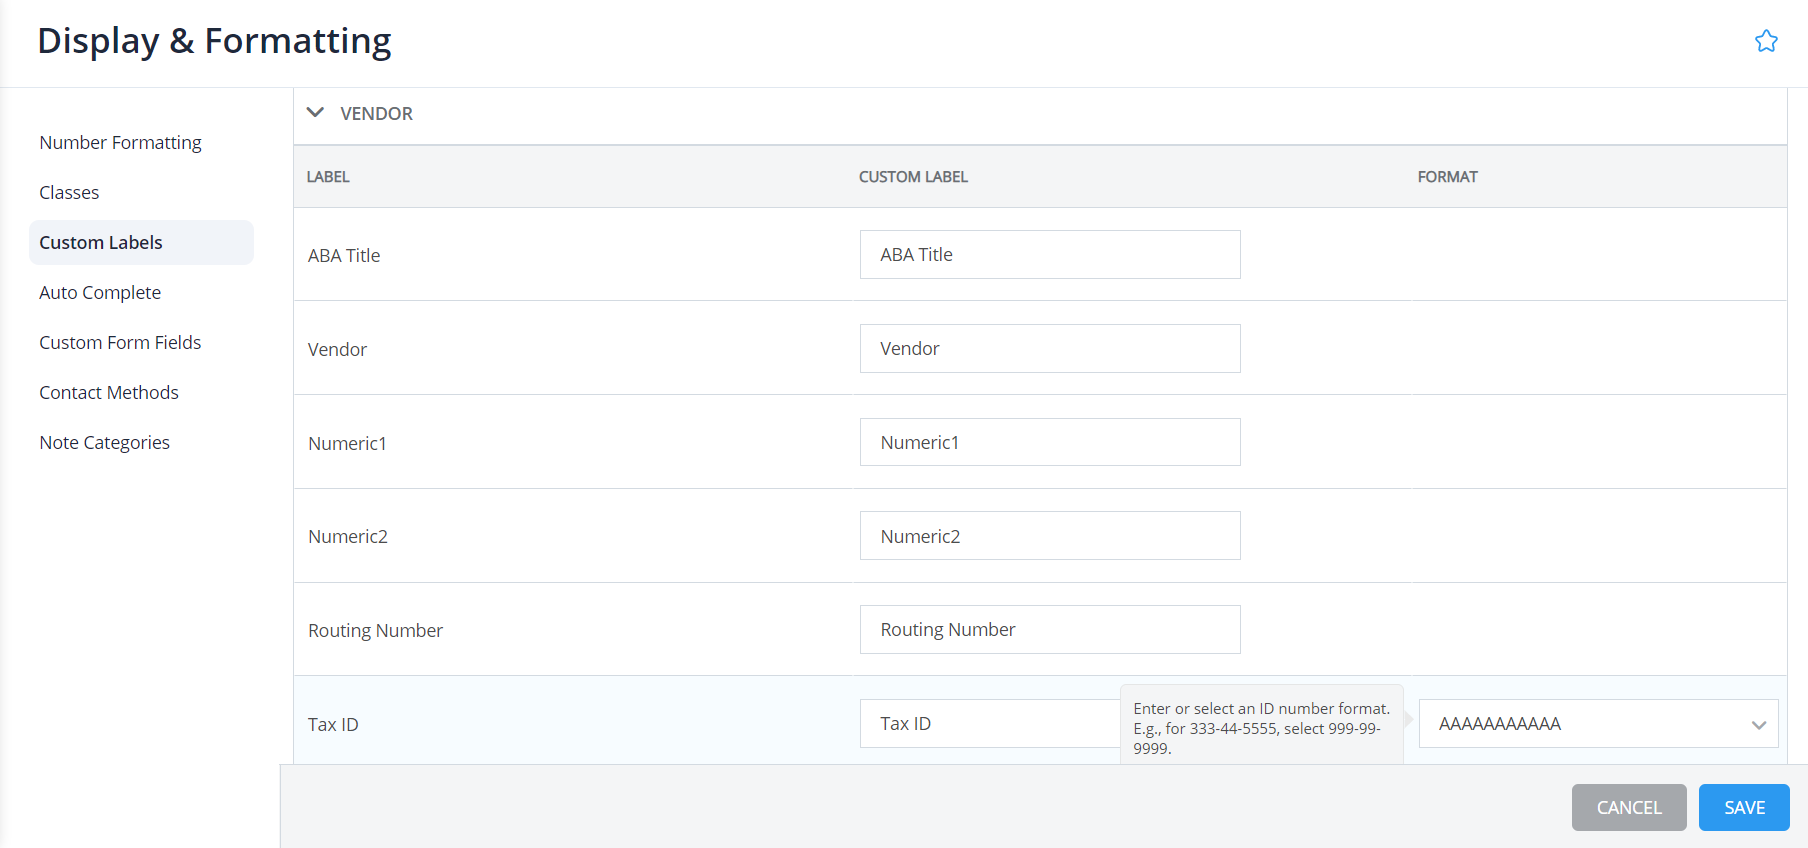Click the FORMAT column header
This screenshot has height=848, width=1808.
(1447, 177)
